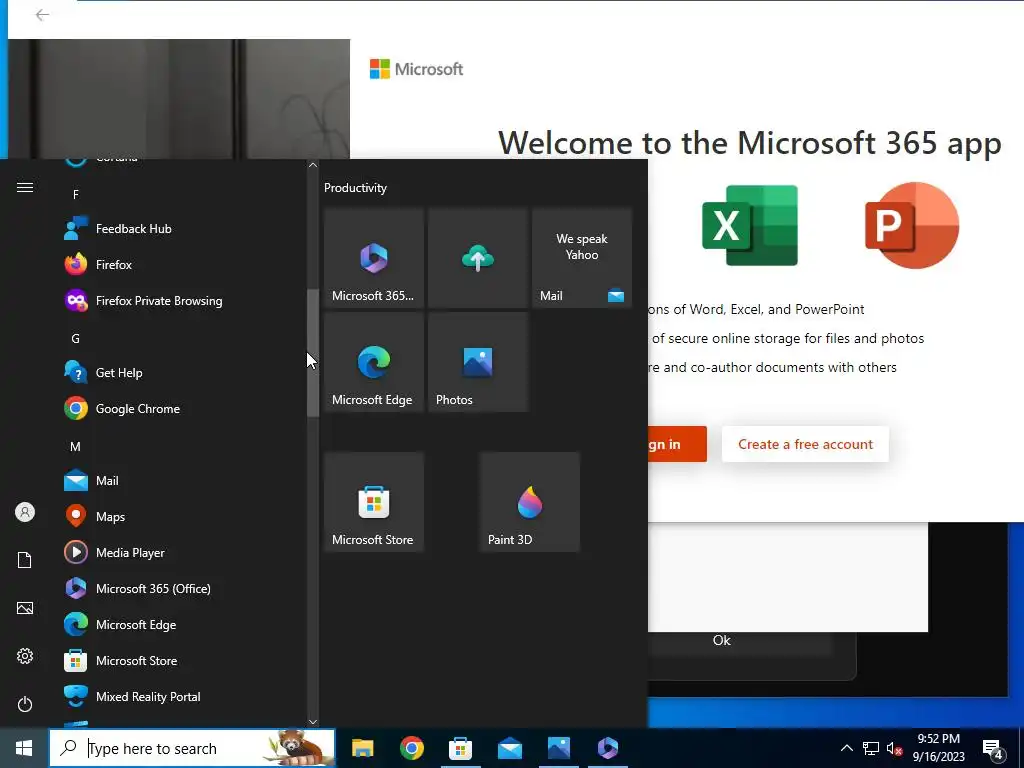Screen dimensions: 1024x768
Task: Click the Power button in Start
Action: coord(25,705)
